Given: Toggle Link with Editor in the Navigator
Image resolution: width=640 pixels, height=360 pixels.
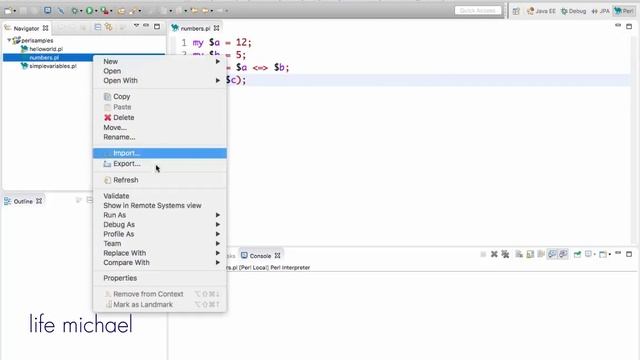Looking at the screenshot, I should pyautogui.click(x=109, y=27).
